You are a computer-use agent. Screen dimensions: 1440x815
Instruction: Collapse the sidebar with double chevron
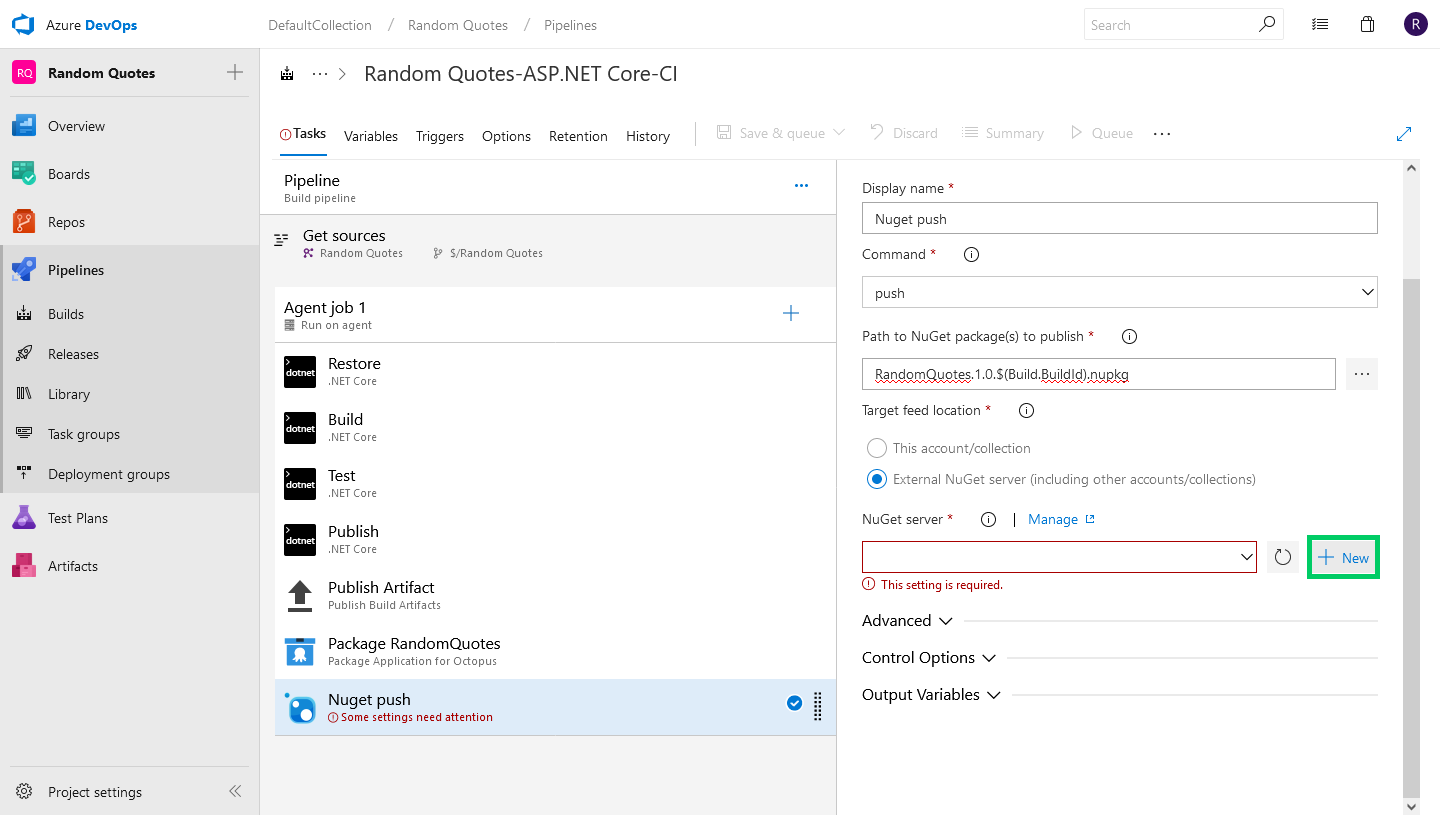click(x=235, y=791)
